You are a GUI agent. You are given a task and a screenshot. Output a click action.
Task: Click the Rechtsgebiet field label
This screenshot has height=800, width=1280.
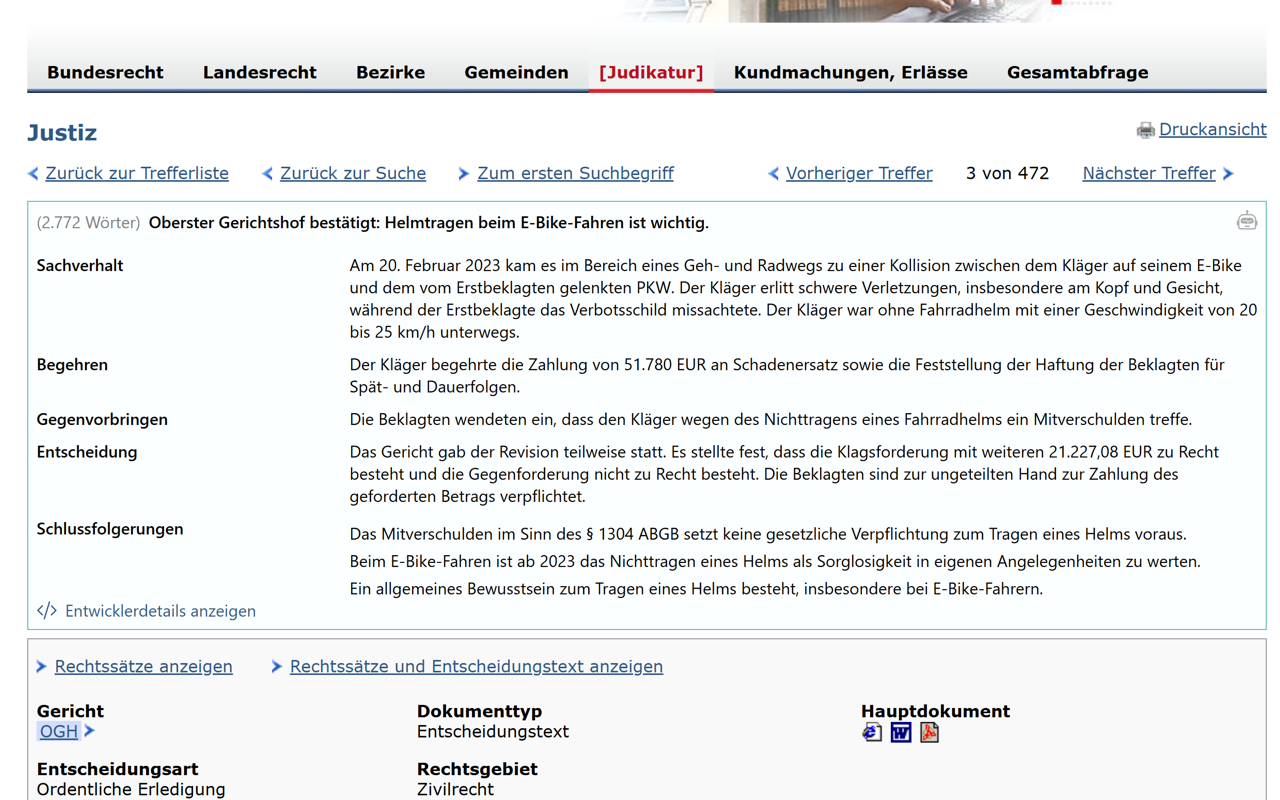pyautogui.click(x=477, y=769)
